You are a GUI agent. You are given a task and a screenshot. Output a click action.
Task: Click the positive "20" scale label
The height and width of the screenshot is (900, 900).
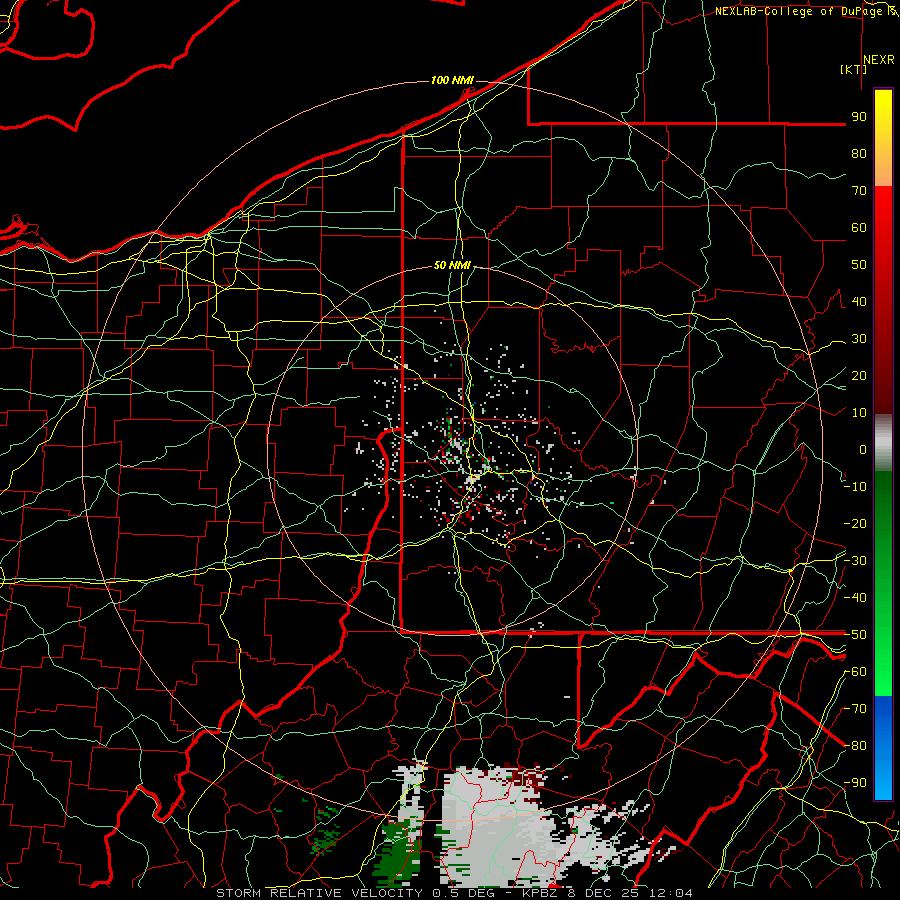click(x=859, y=375)
